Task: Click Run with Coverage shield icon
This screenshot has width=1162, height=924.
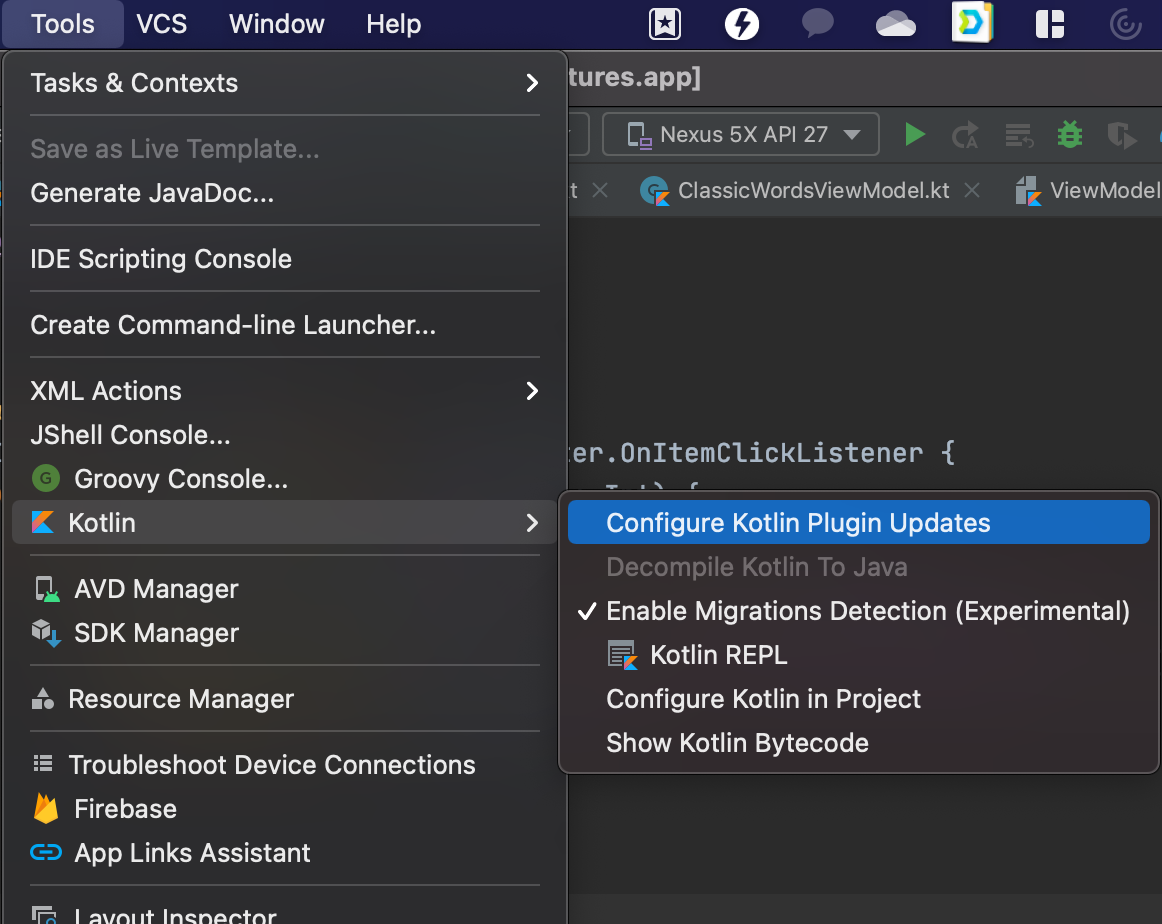Action: [x=1121, y=134]
